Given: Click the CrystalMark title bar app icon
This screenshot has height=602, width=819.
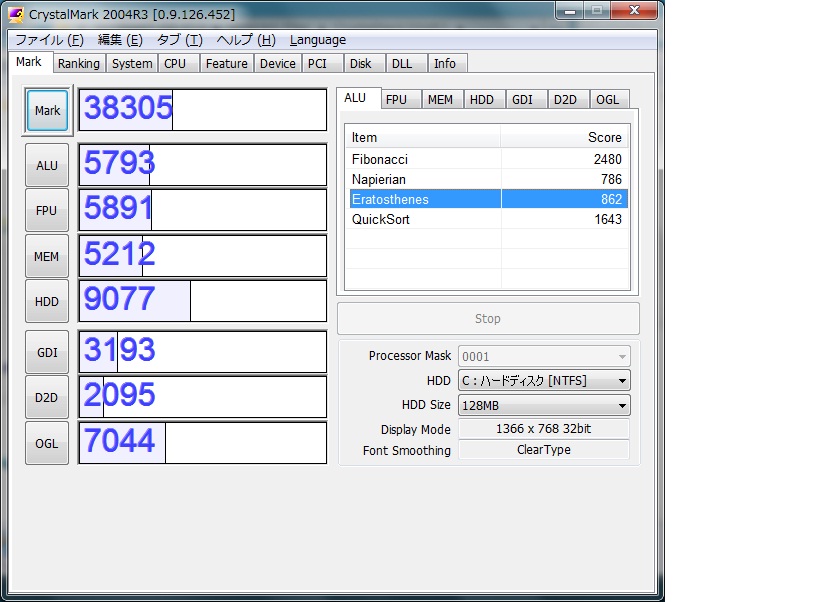Looking at the screenshot, I should (x=17, y=15).
